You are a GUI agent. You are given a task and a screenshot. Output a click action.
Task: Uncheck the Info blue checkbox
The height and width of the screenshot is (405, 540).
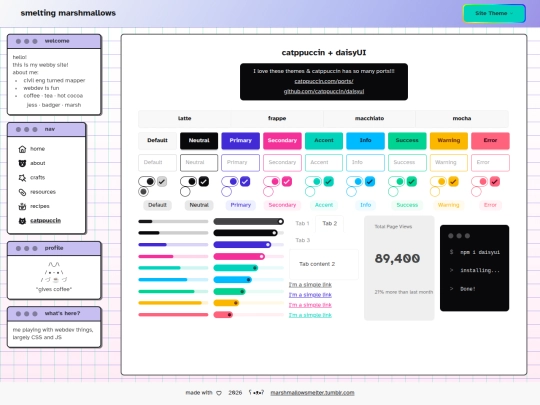pyautogui.click(x=370, y=181)
